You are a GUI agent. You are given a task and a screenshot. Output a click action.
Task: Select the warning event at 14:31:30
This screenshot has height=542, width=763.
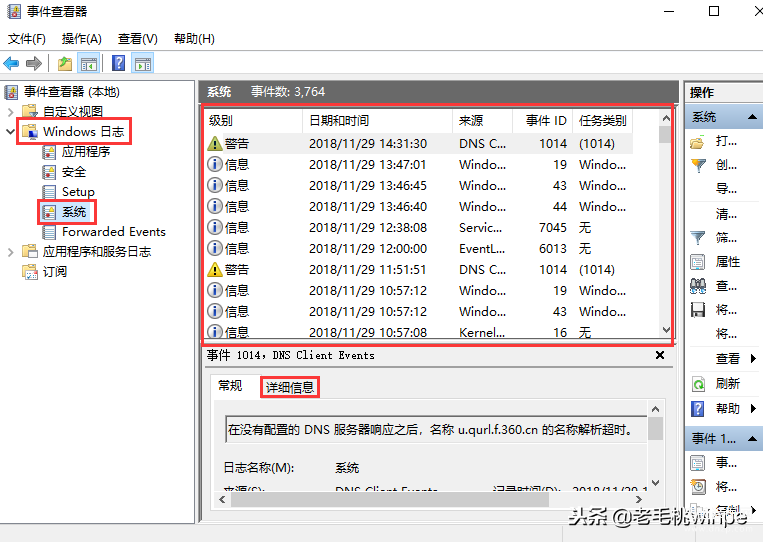pos(419,144)
